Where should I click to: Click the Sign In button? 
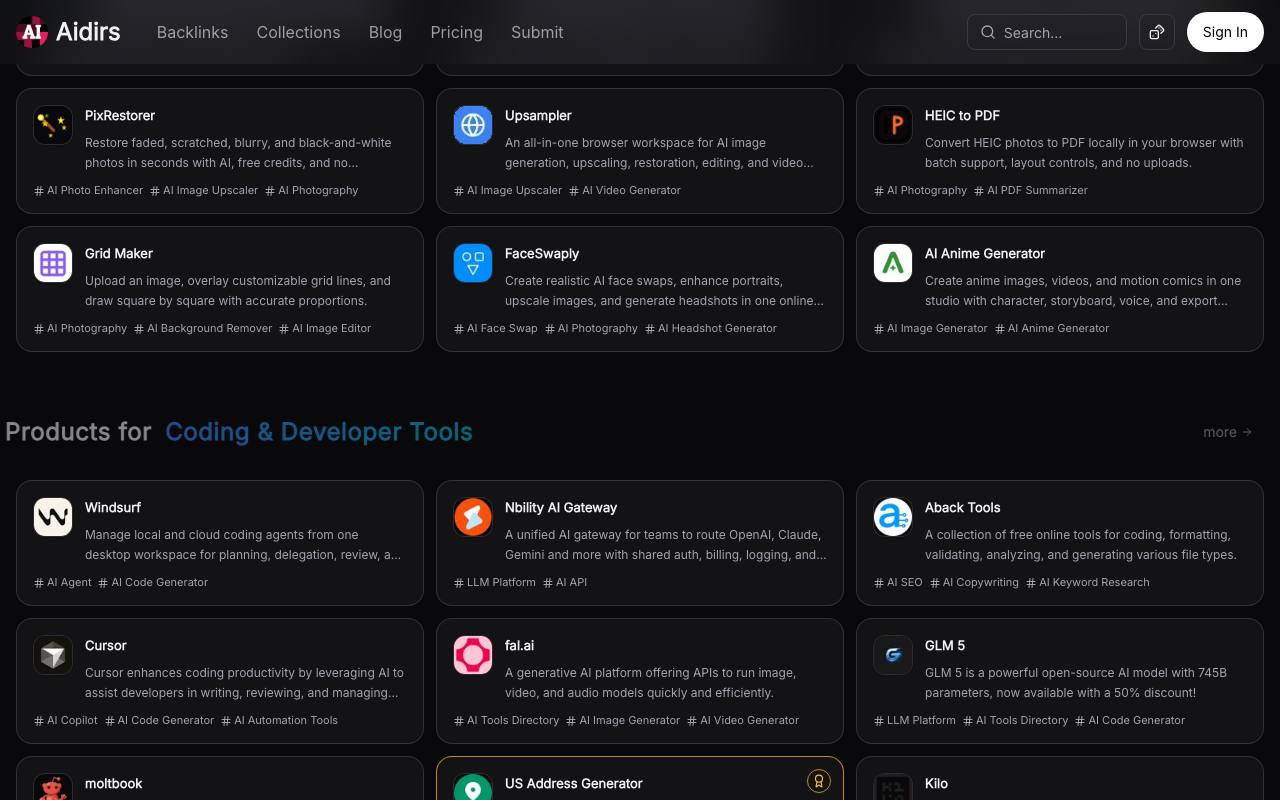[x=1225, y=32]
